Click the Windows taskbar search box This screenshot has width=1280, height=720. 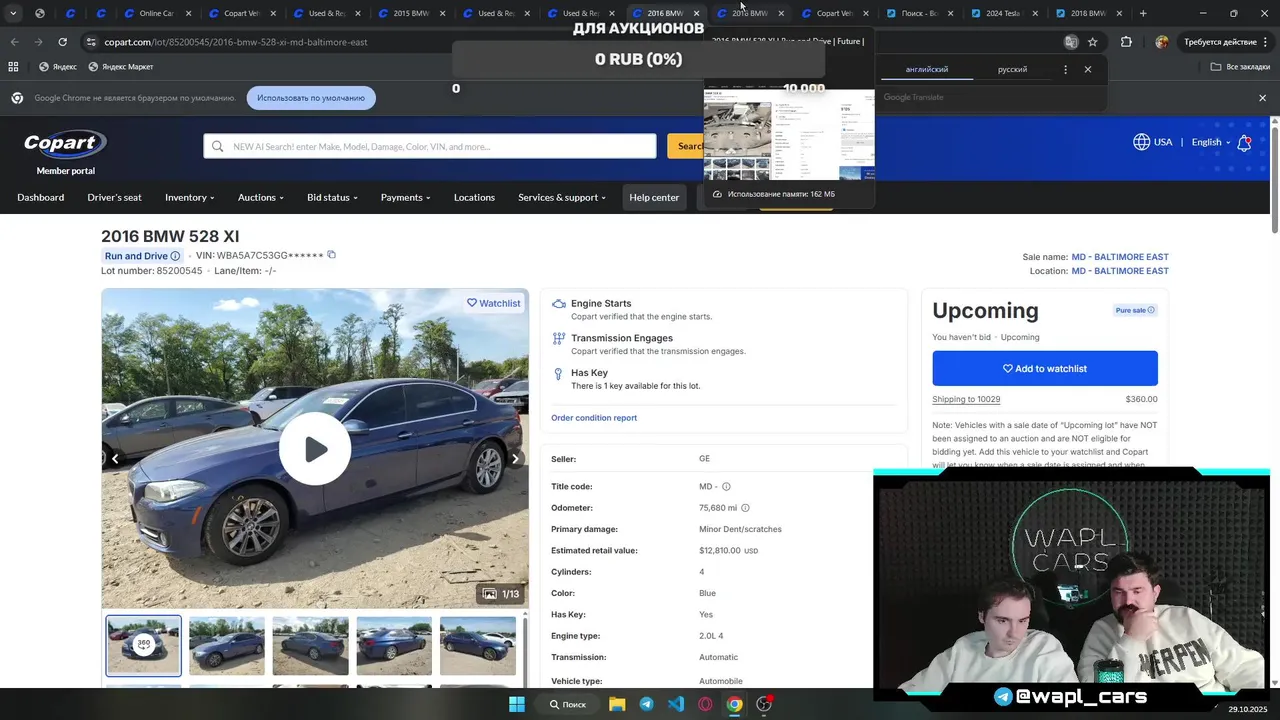[x=567, y=704]
